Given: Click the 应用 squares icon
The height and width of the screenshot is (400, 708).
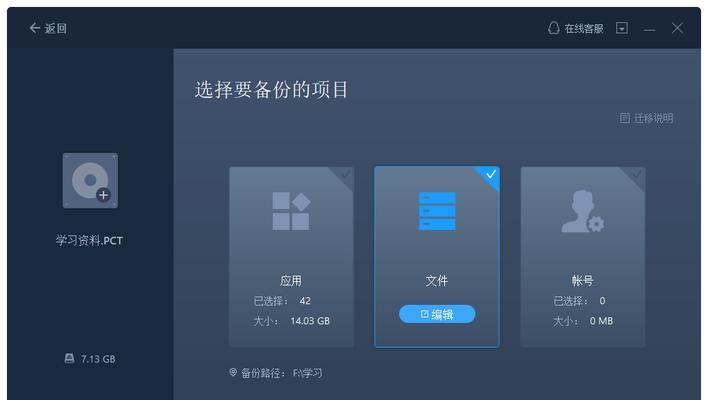Looking at the screenshot, I should (x=291, y=211).
